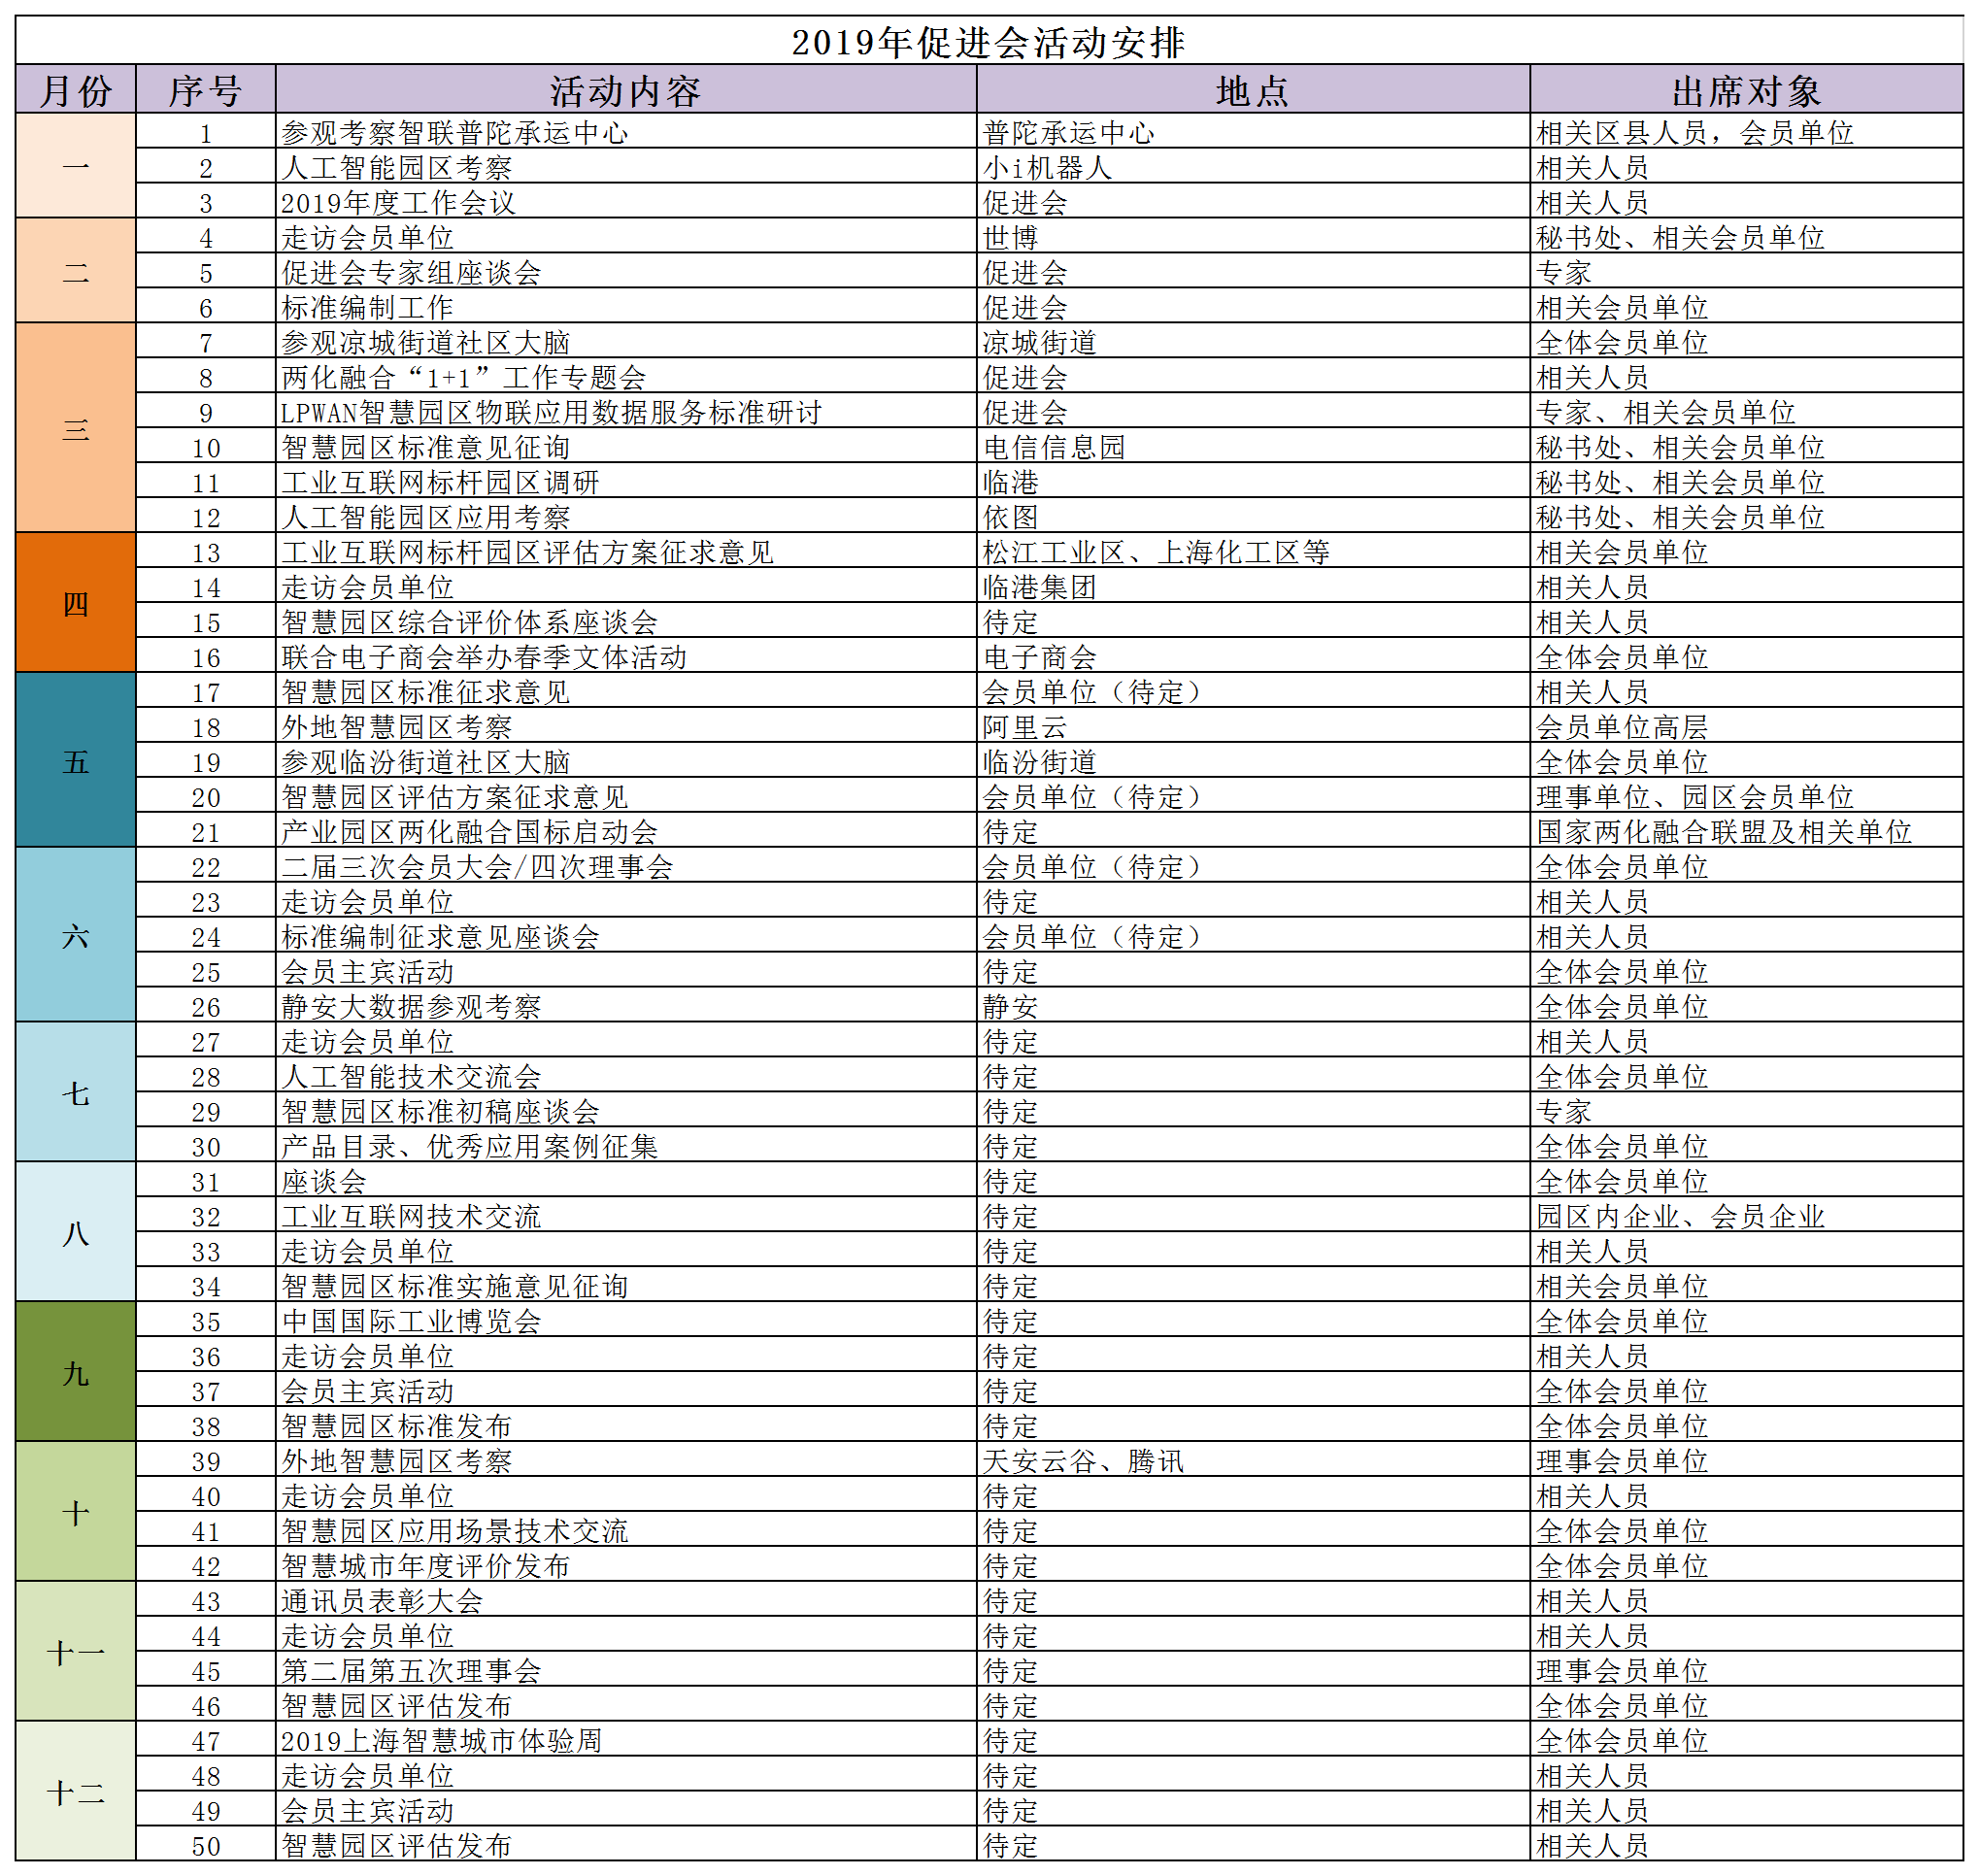Click the 地点 column header
The height and width of the screenshot is (1876, 1979).
[x=1253, y=90]
